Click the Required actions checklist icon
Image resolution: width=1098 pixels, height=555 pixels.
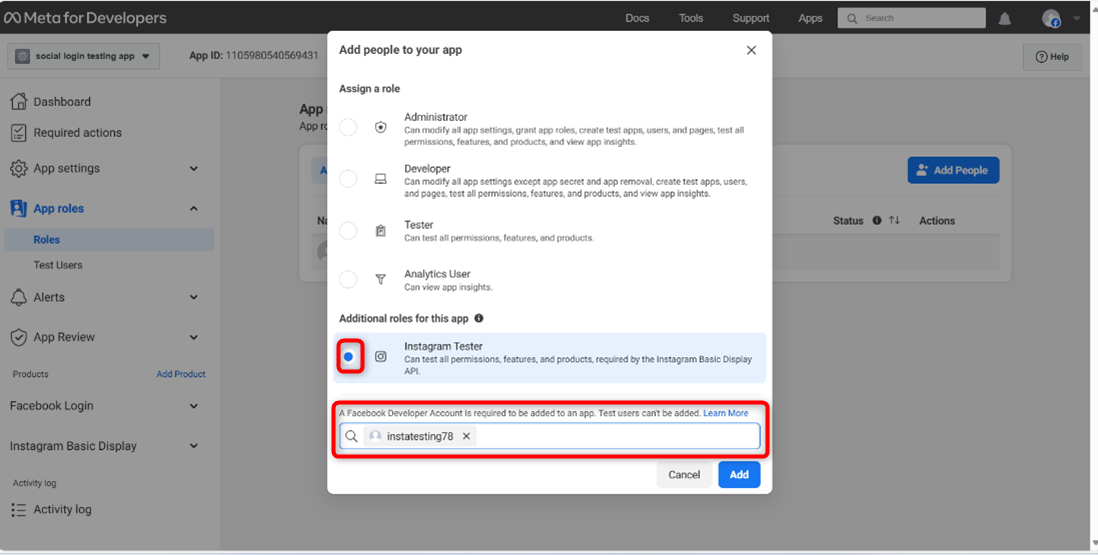tap(19, 133)
